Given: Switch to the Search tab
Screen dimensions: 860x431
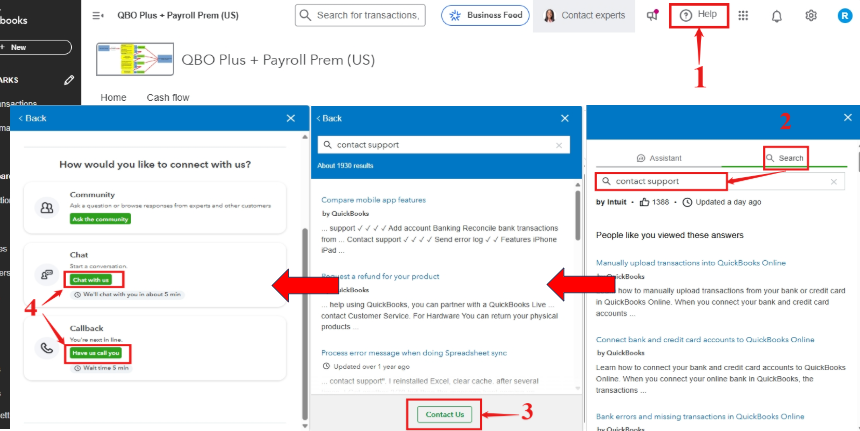Looking at the screenshot, I should point(785,158).
